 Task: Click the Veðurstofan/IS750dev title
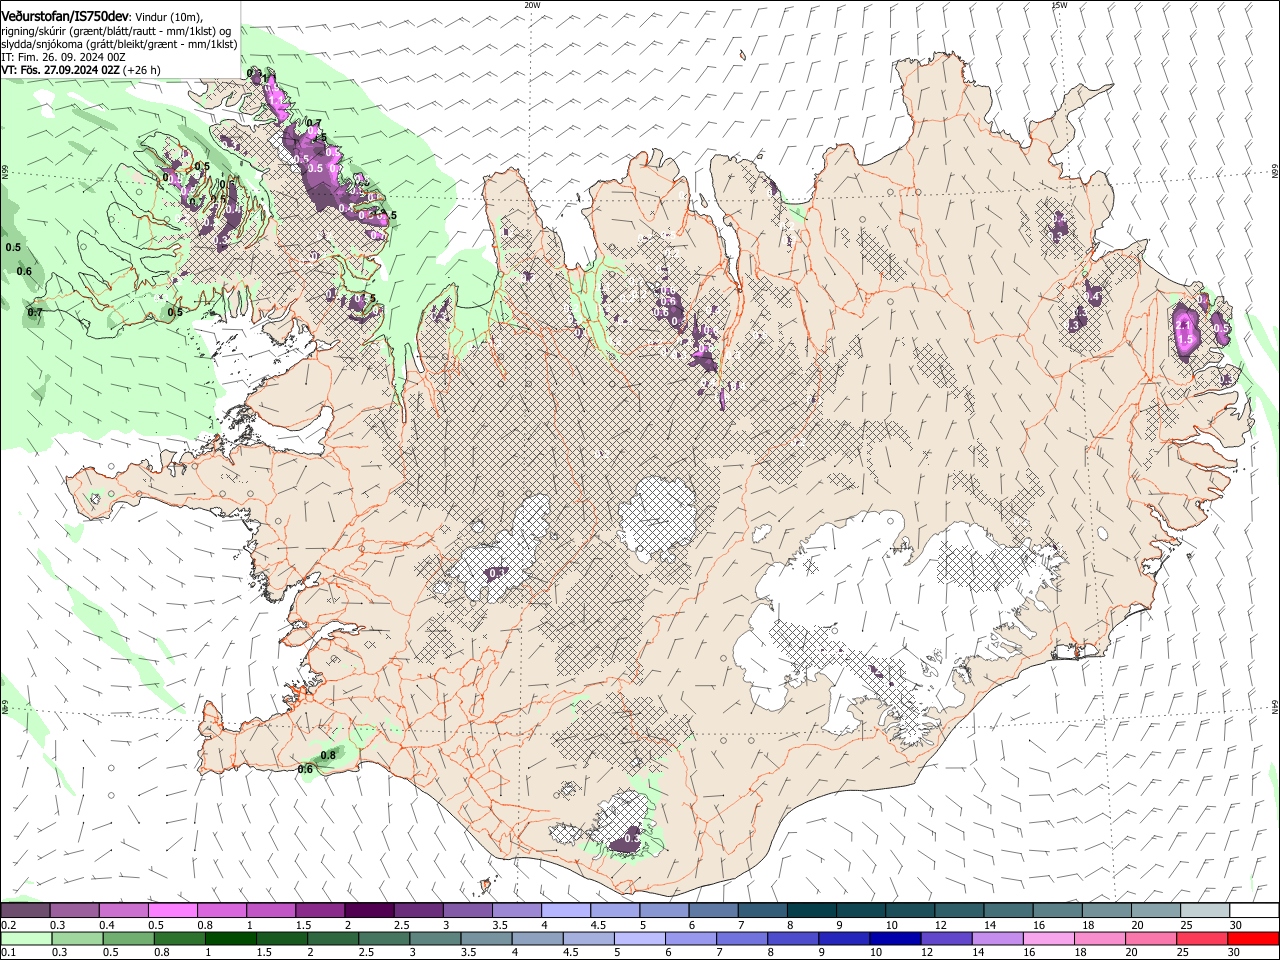pos(64,15)
